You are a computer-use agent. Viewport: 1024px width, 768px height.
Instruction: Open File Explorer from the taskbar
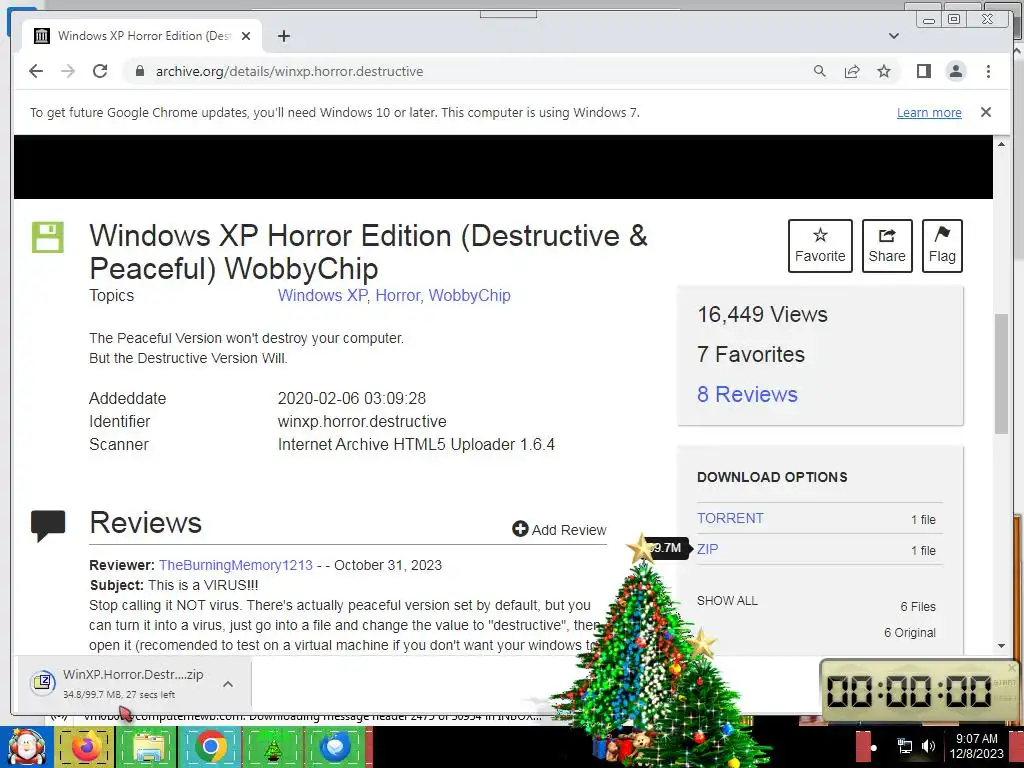click(x=148, y=747)
